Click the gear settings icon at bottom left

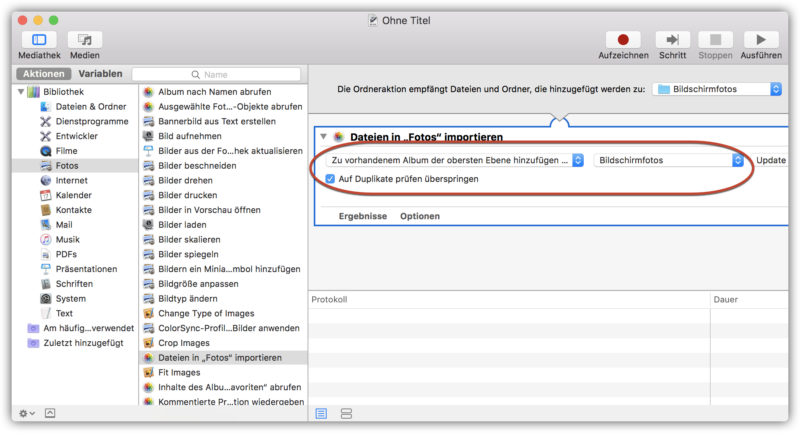(25, 413)
